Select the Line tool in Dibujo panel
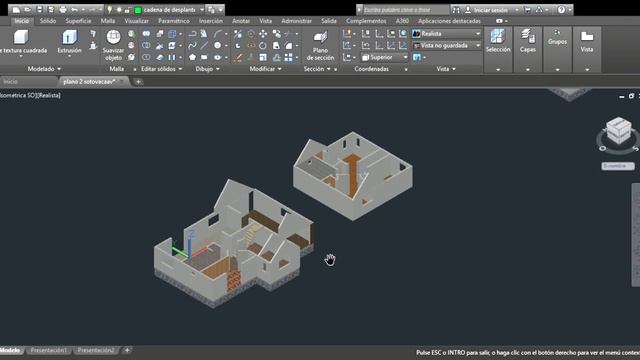Screen dimensions: 640x360 (204, 46)
